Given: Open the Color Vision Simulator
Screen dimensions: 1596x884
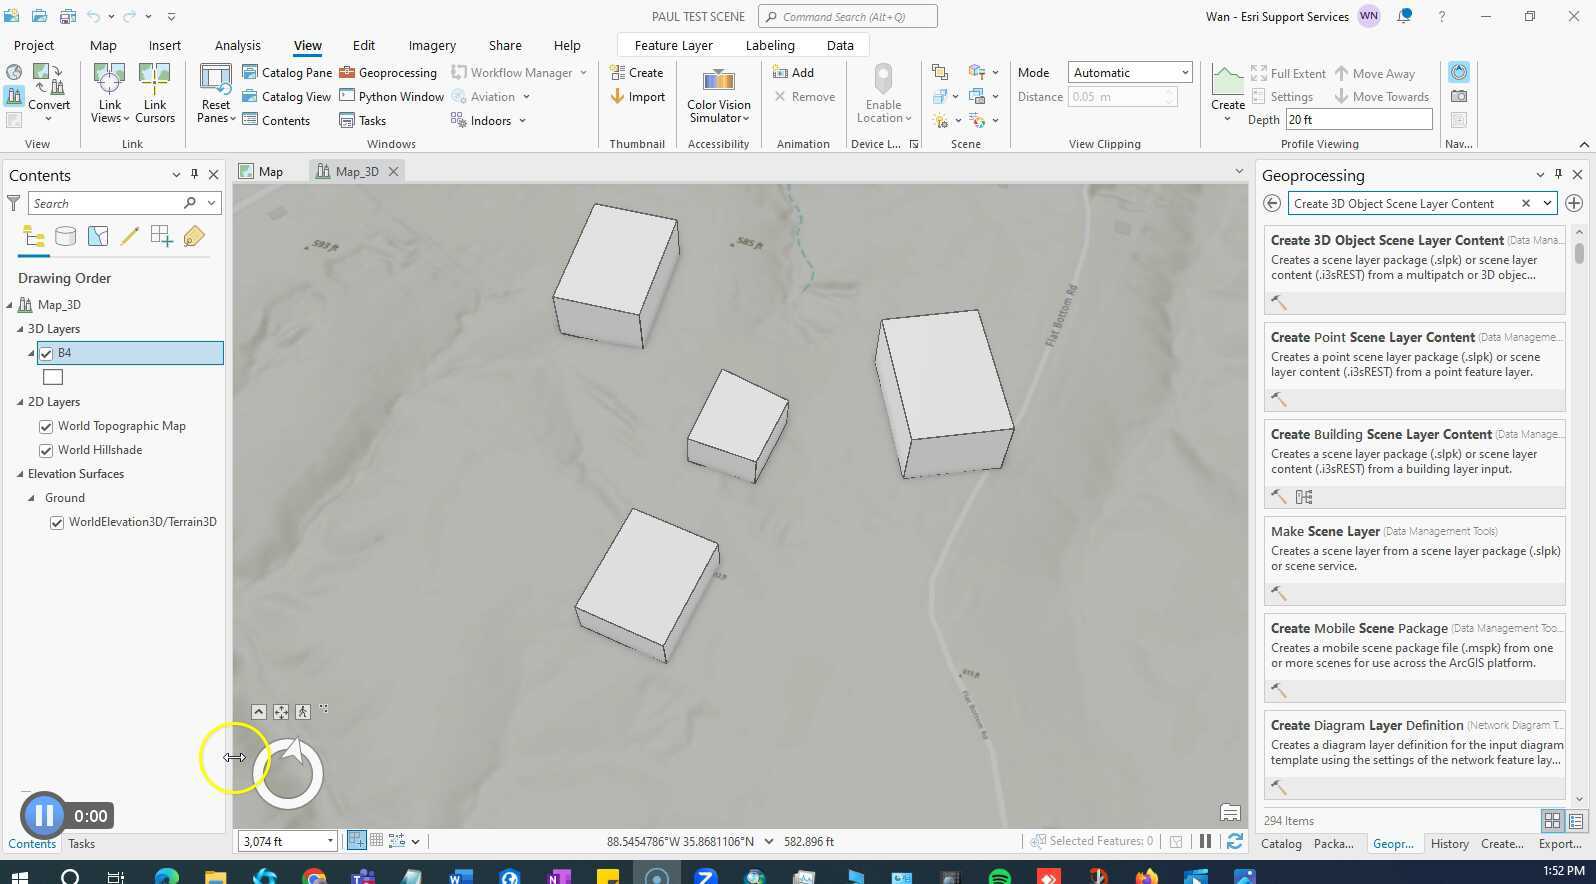Looking at the screenshot, I should tap(718, 95).
